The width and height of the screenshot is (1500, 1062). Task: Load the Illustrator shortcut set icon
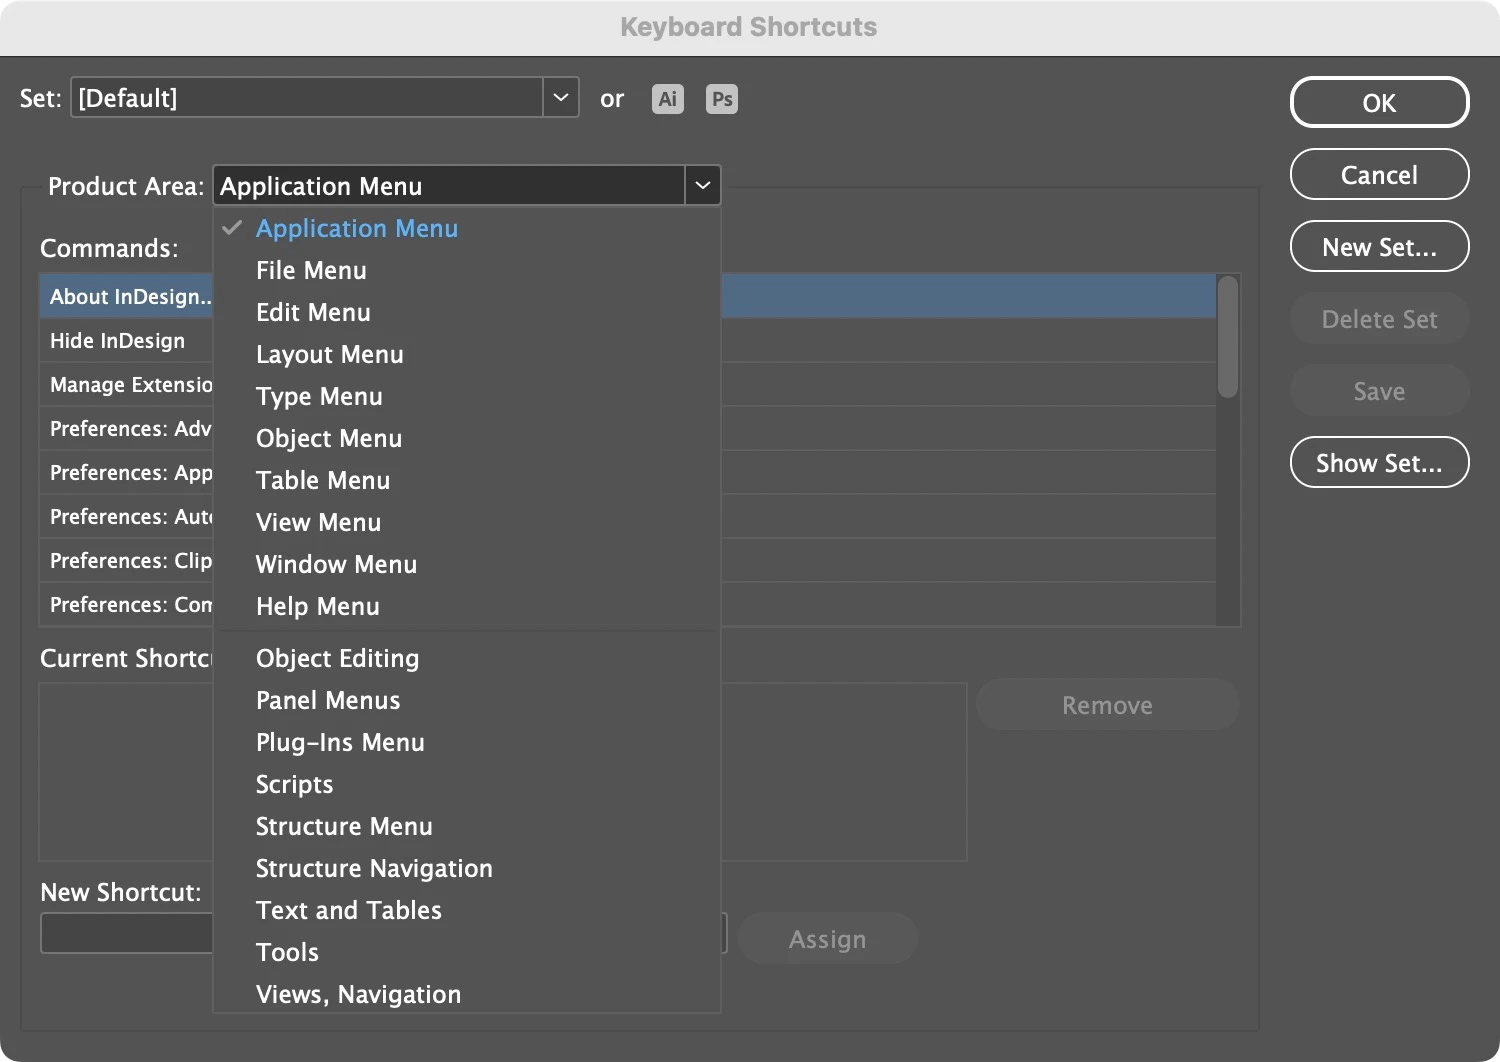pyautogui.click(x=667, y=99)
